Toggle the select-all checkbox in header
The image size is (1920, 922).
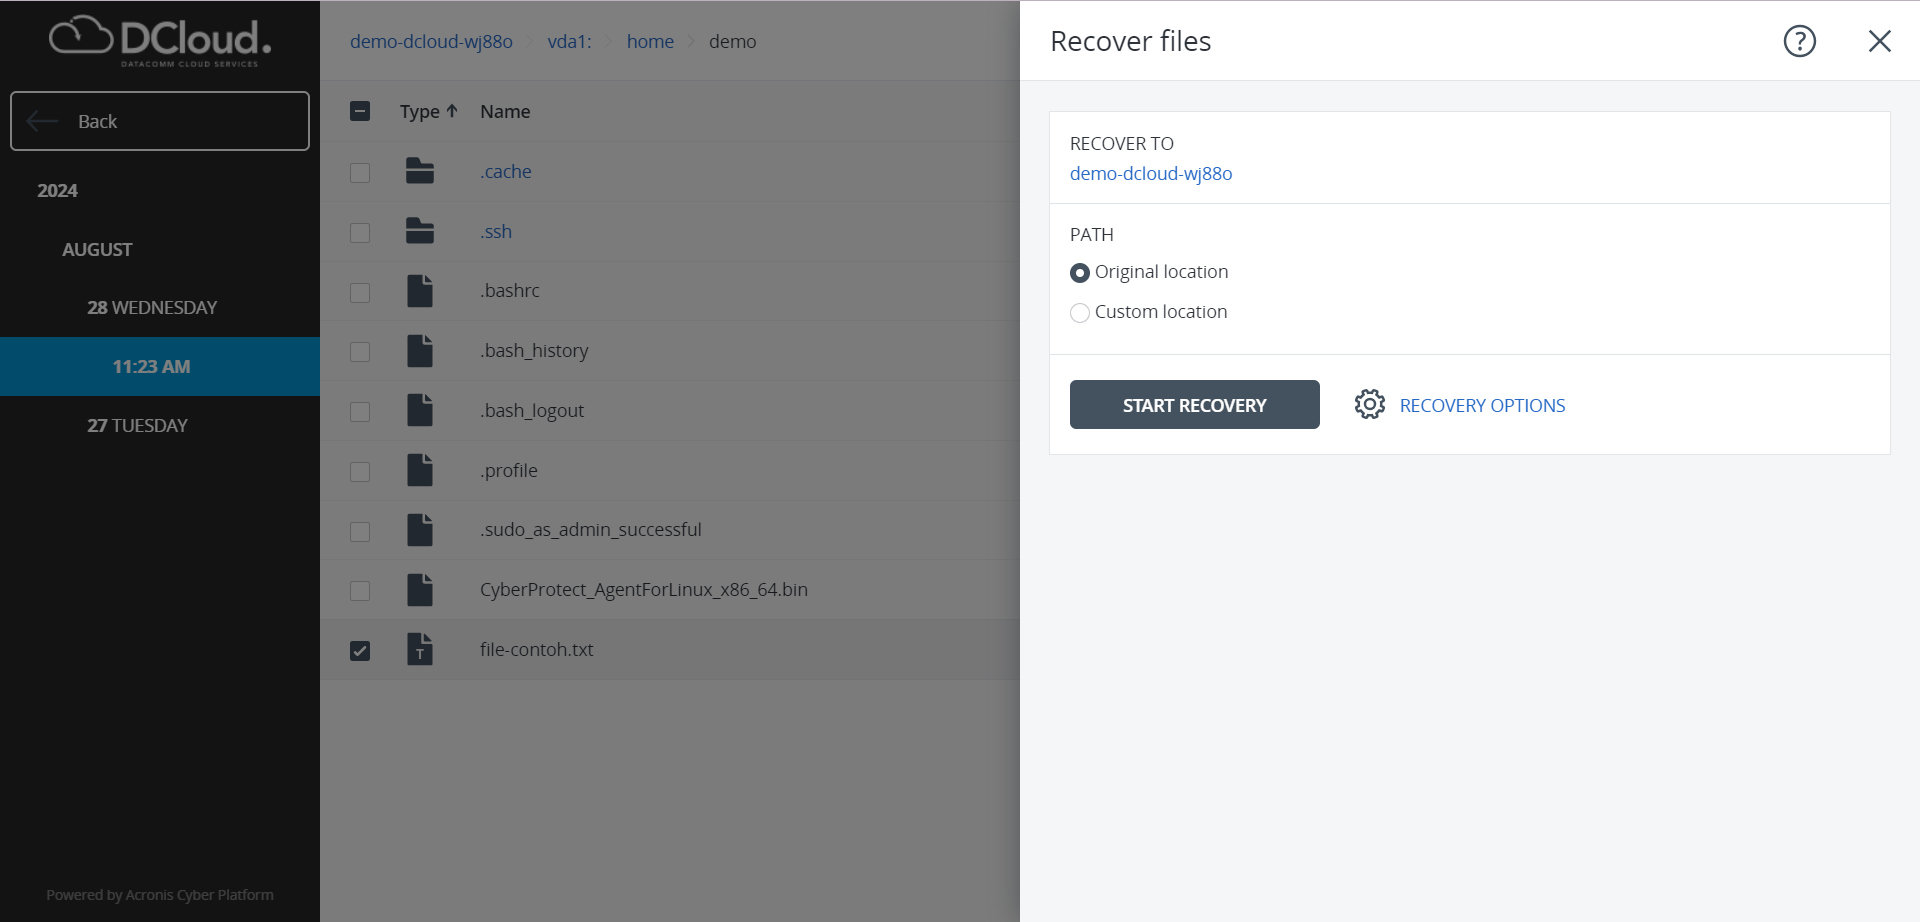pos(360,111)
